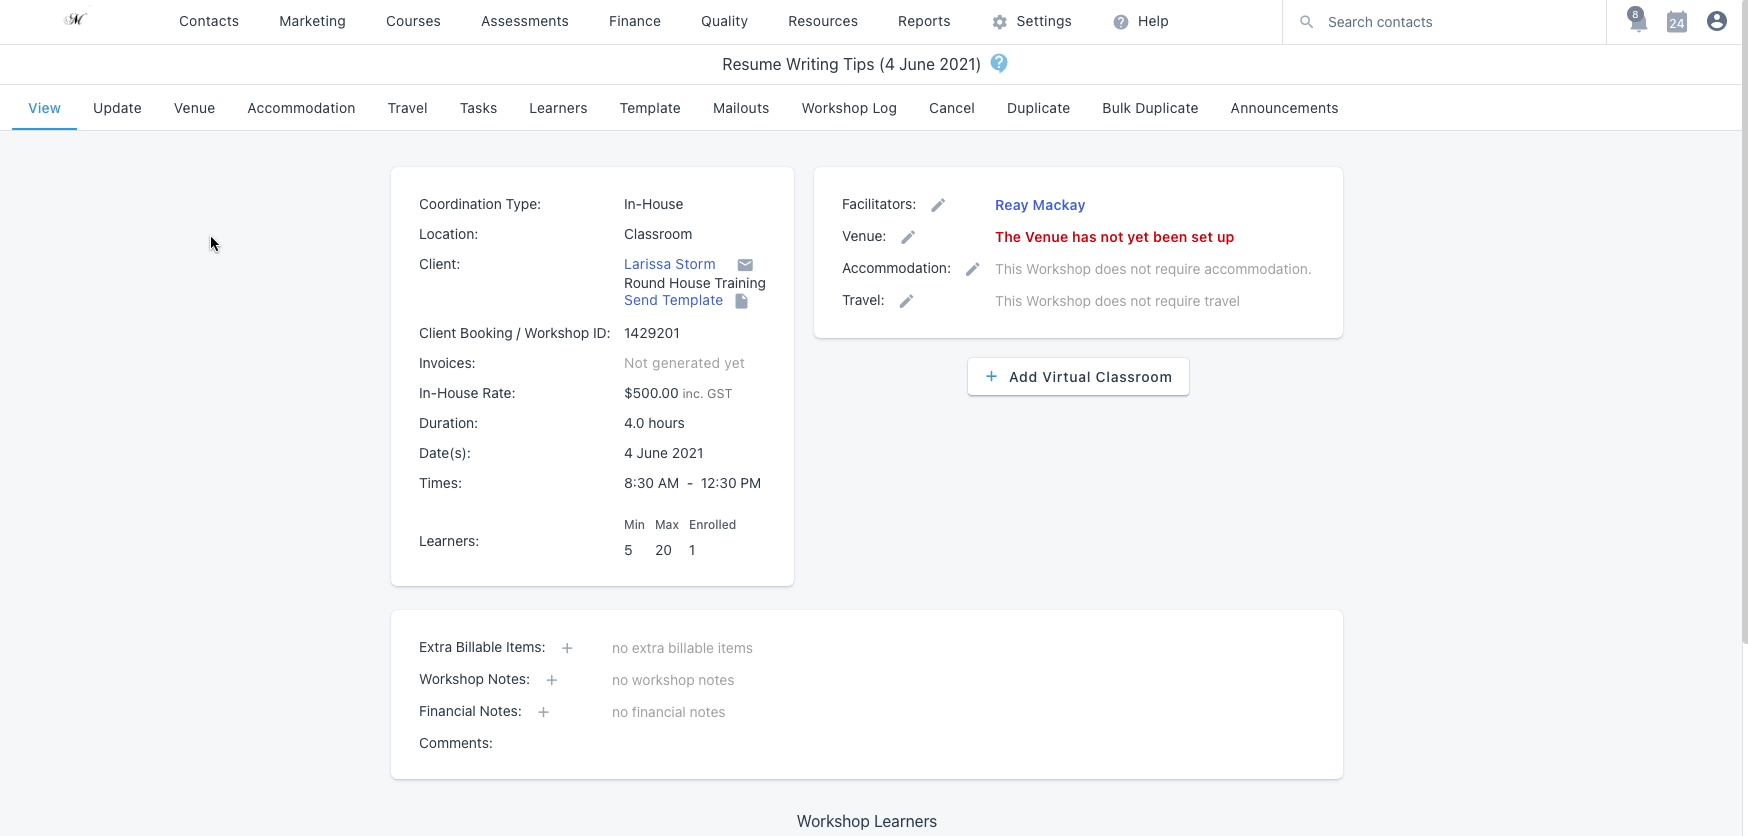Image resolution: width=1748 pixels, height=836 pixels.
Task: Click the Venue not yet set up warning
Action: [x=1114, y=237]
